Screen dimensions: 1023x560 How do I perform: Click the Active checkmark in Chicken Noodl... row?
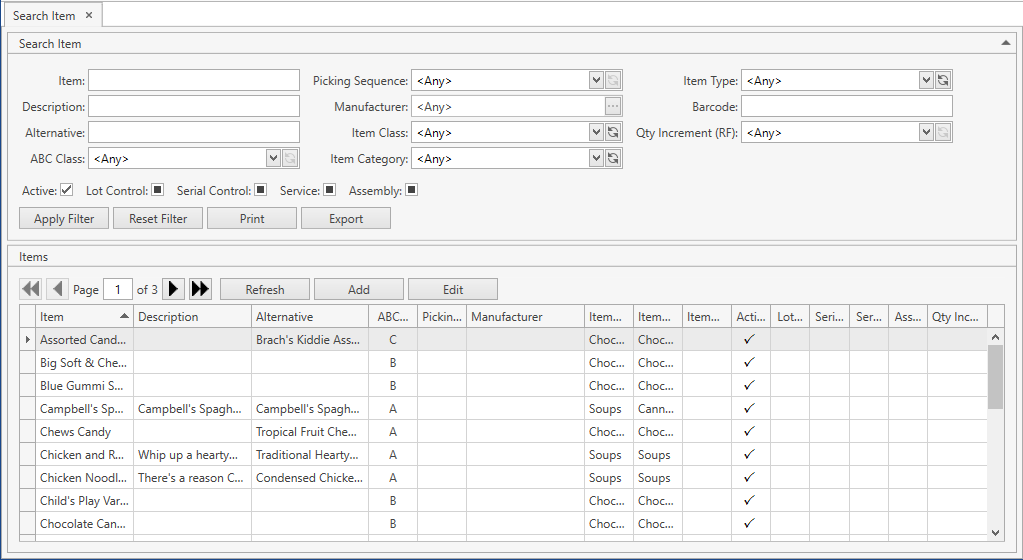pyautogui.click(x=749, y=477)
